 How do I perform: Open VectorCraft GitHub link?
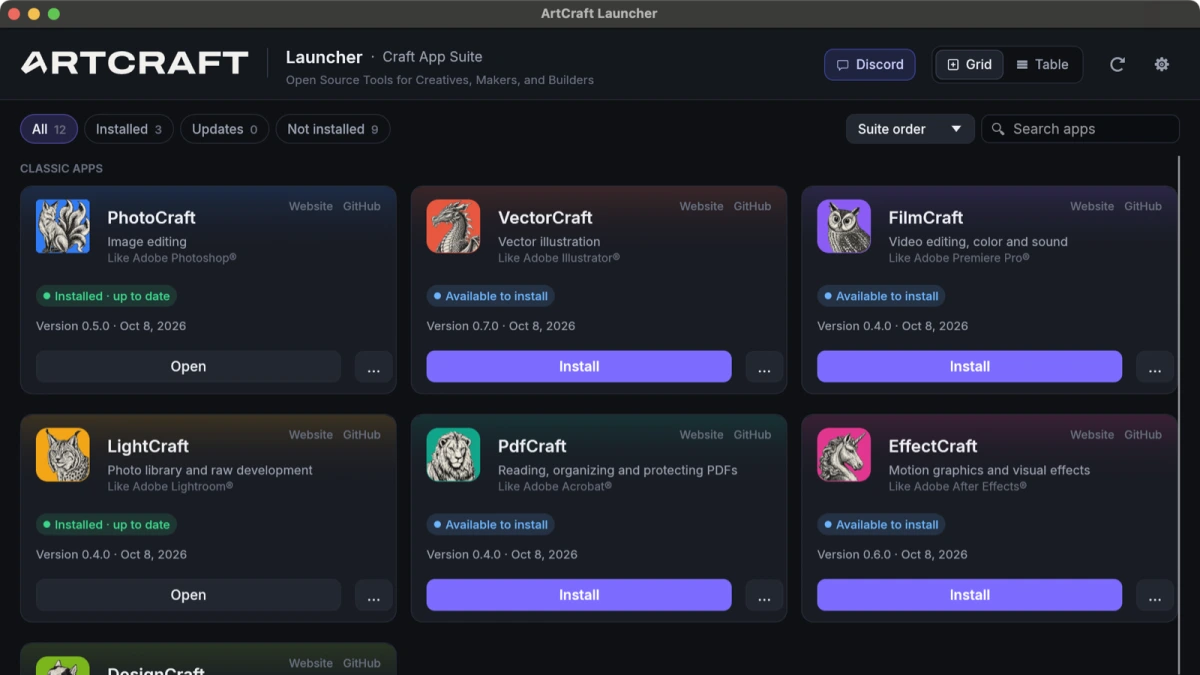pos(752,206)
